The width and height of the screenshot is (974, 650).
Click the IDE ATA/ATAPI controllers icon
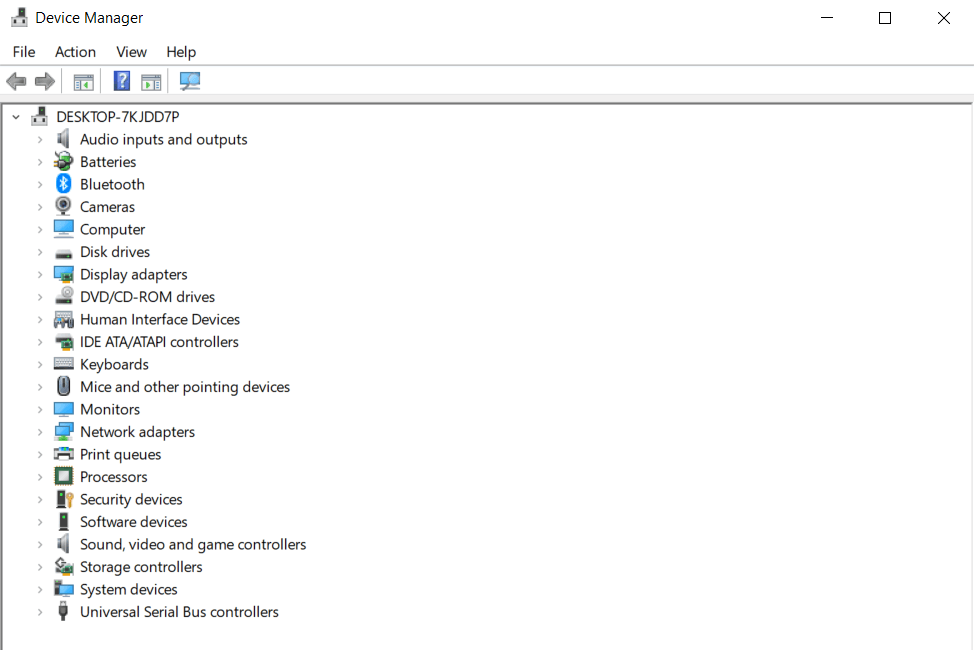[x=63, y=342]
